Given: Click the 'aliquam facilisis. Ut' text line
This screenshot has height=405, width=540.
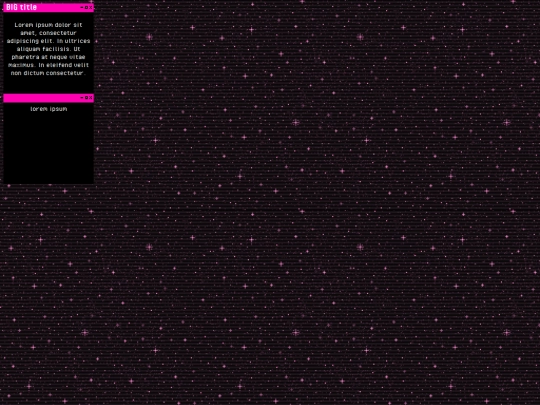Looking at the screenshot, I should (48, 49).
